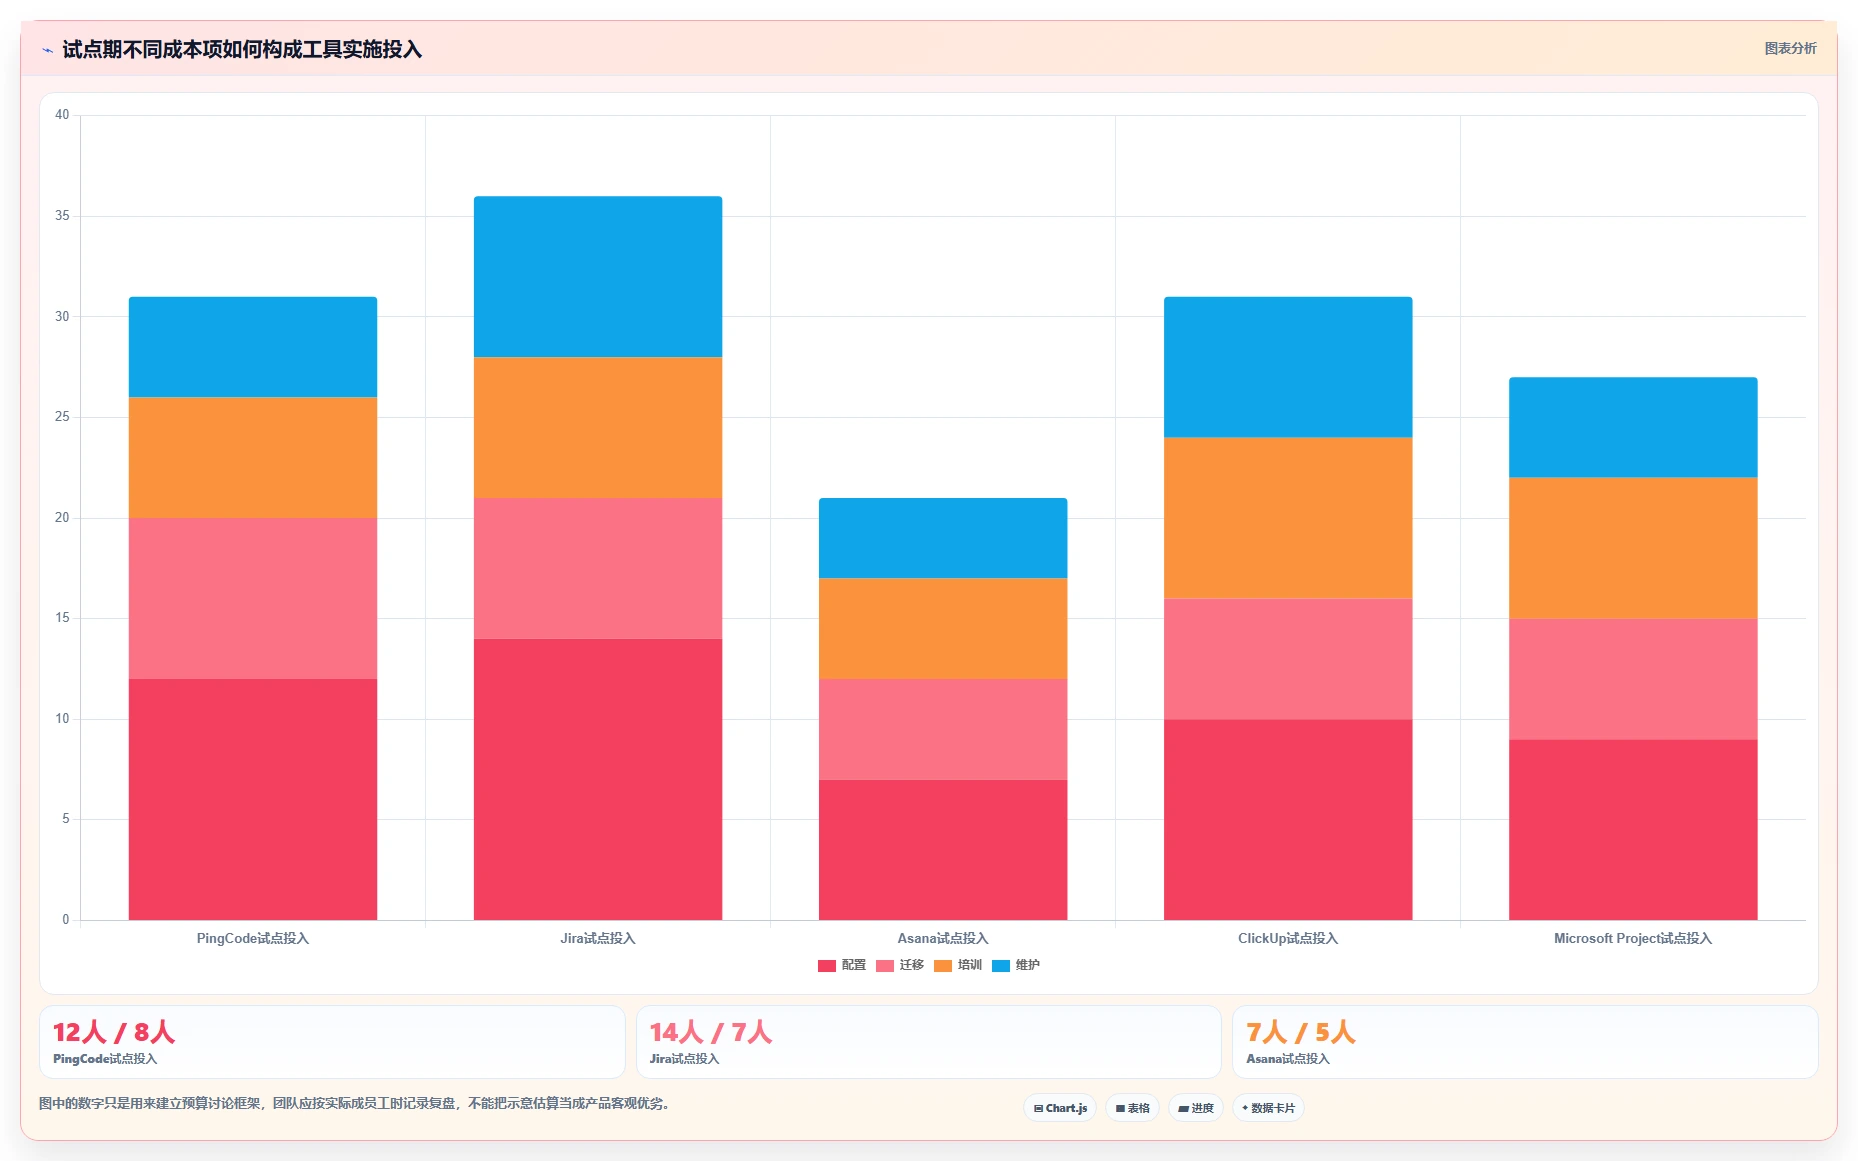Click the 图表分析 label in the header

[x=1790, y=48]
